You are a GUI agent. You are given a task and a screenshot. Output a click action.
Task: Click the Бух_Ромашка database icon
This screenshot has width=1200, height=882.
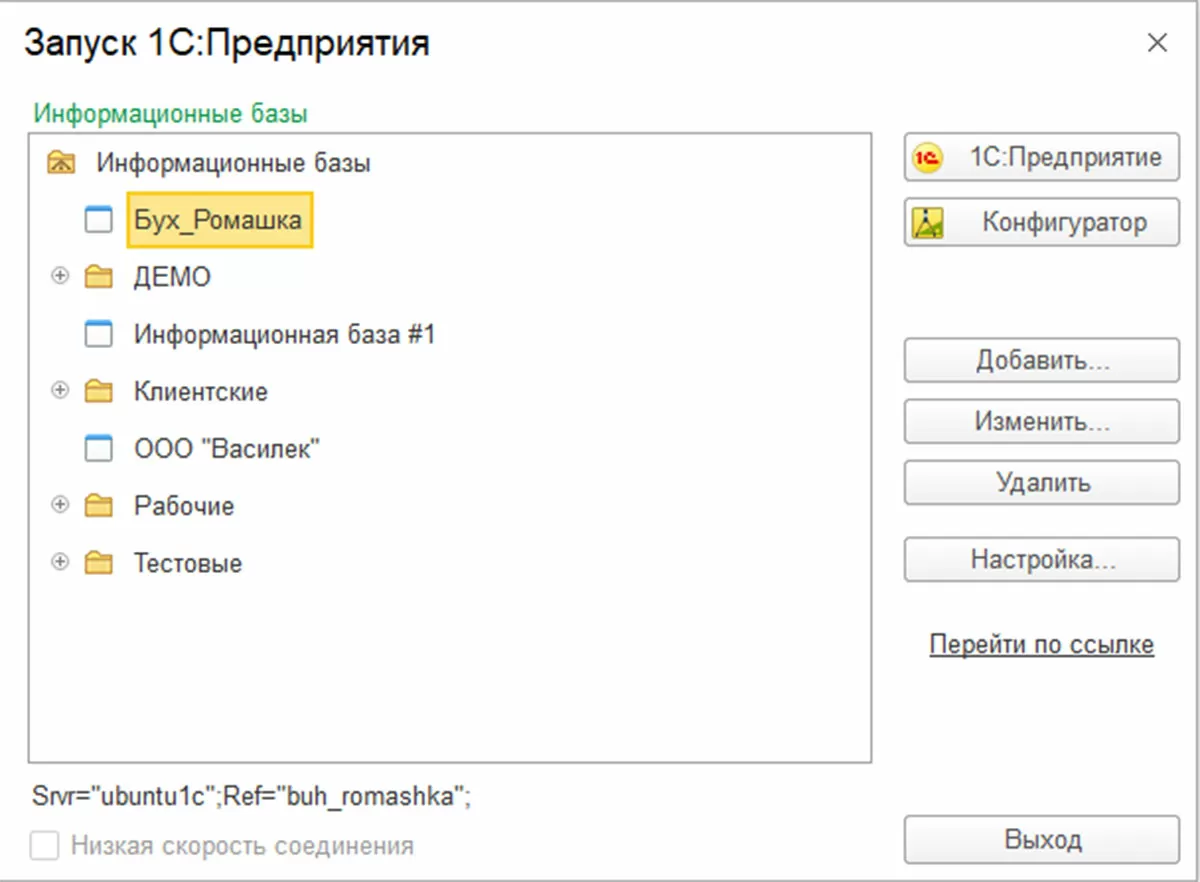point(99,220)
